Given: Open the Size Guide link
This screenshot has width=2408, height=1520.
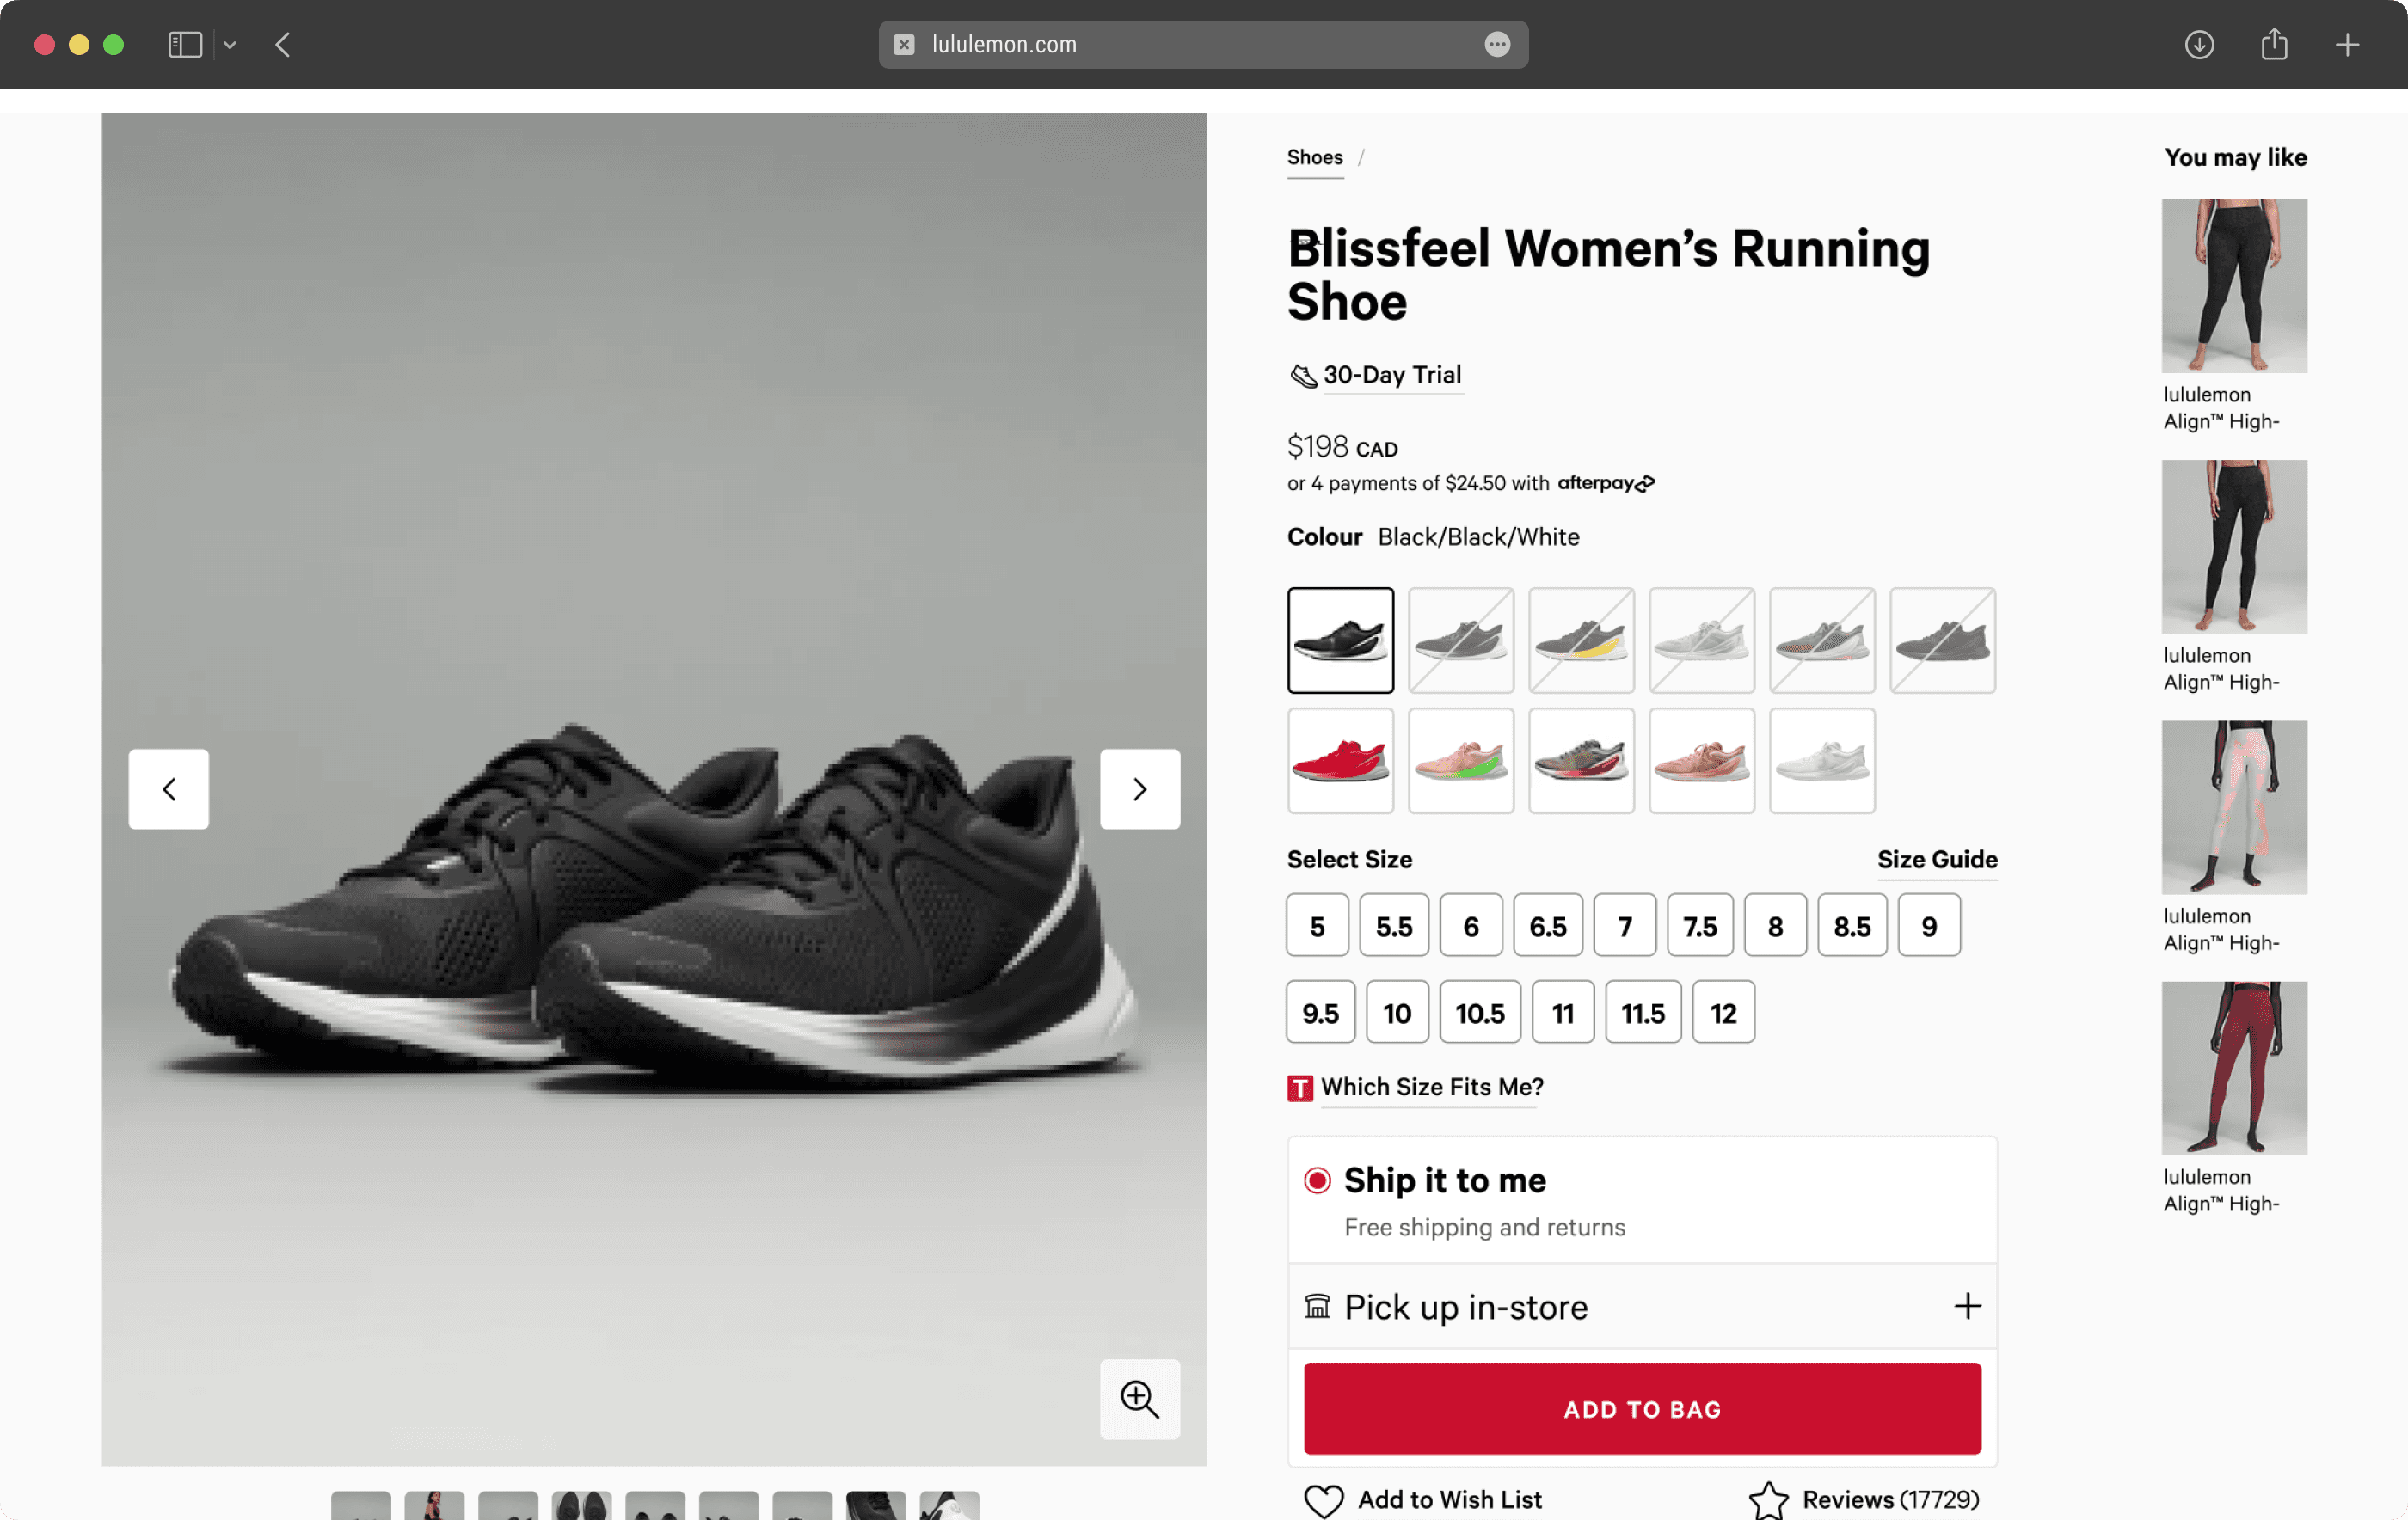Looking at the screenshot, I should (1936, 859).
